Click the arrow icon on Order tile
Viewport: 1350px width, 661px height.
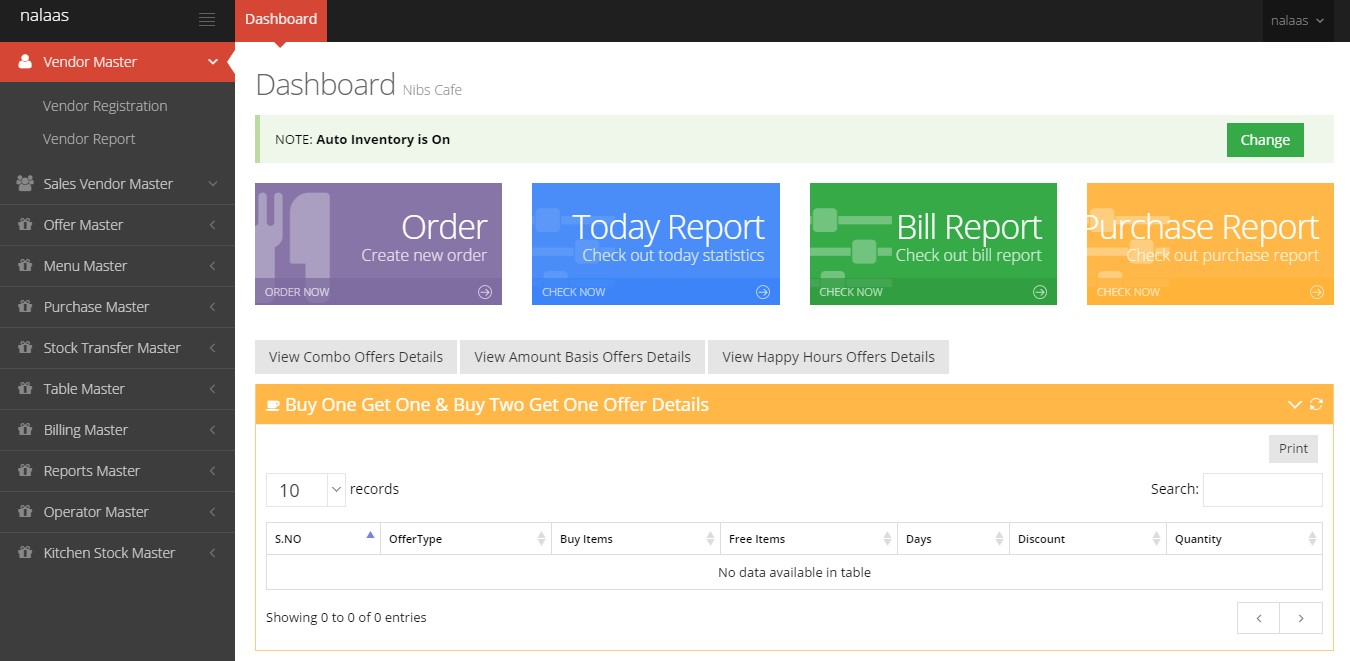[x=485, y=292]
